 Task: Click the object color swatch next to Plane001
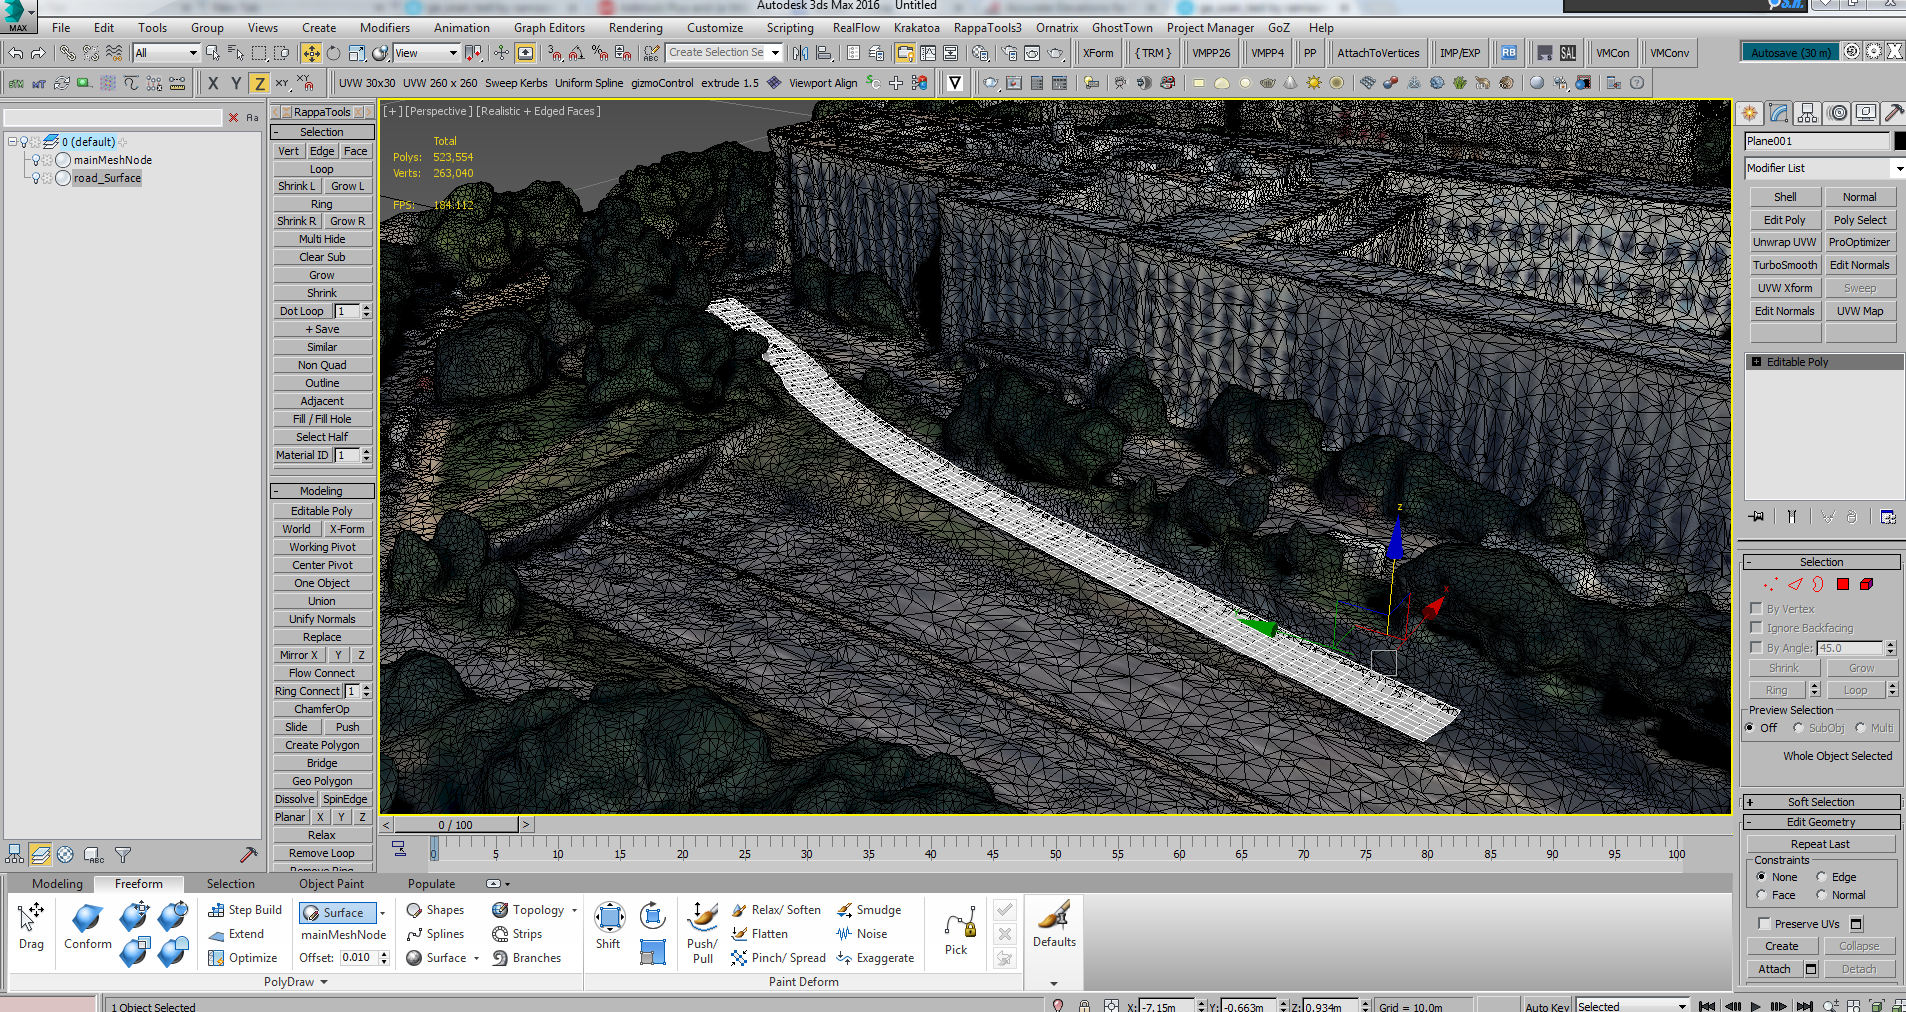1900,141
